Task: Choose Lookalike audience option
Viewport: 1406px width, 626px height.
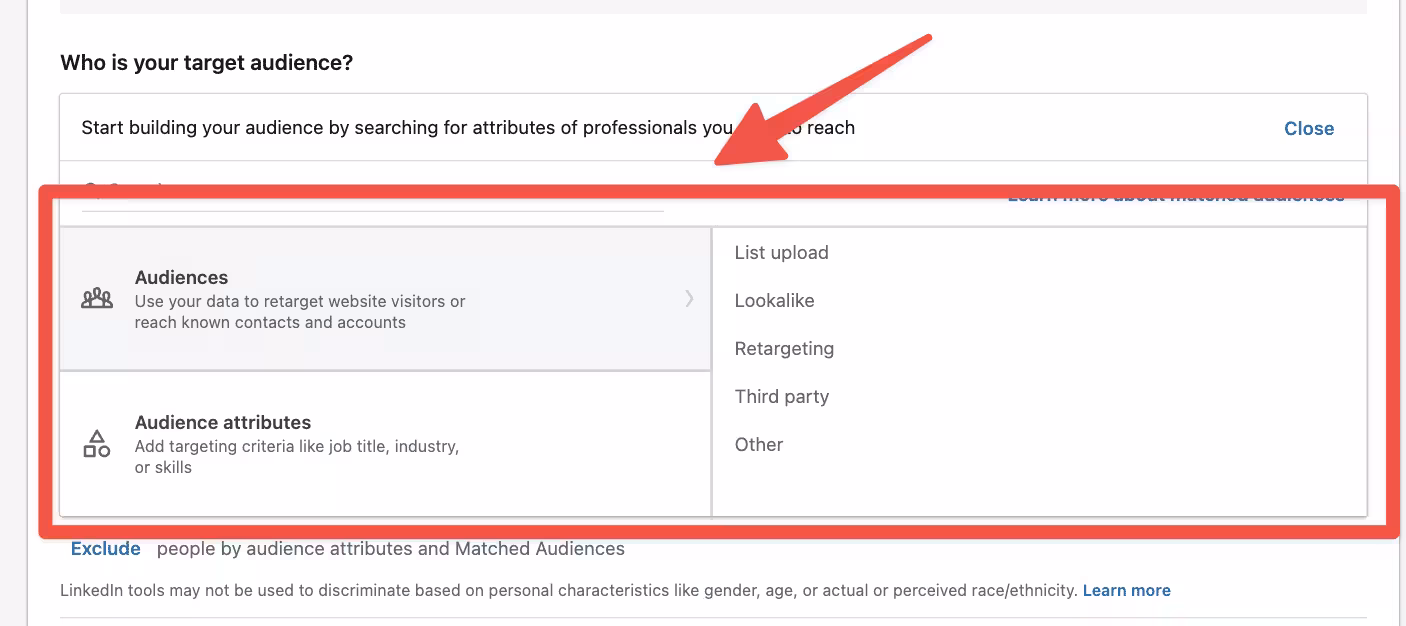Action: click(774, 301)
